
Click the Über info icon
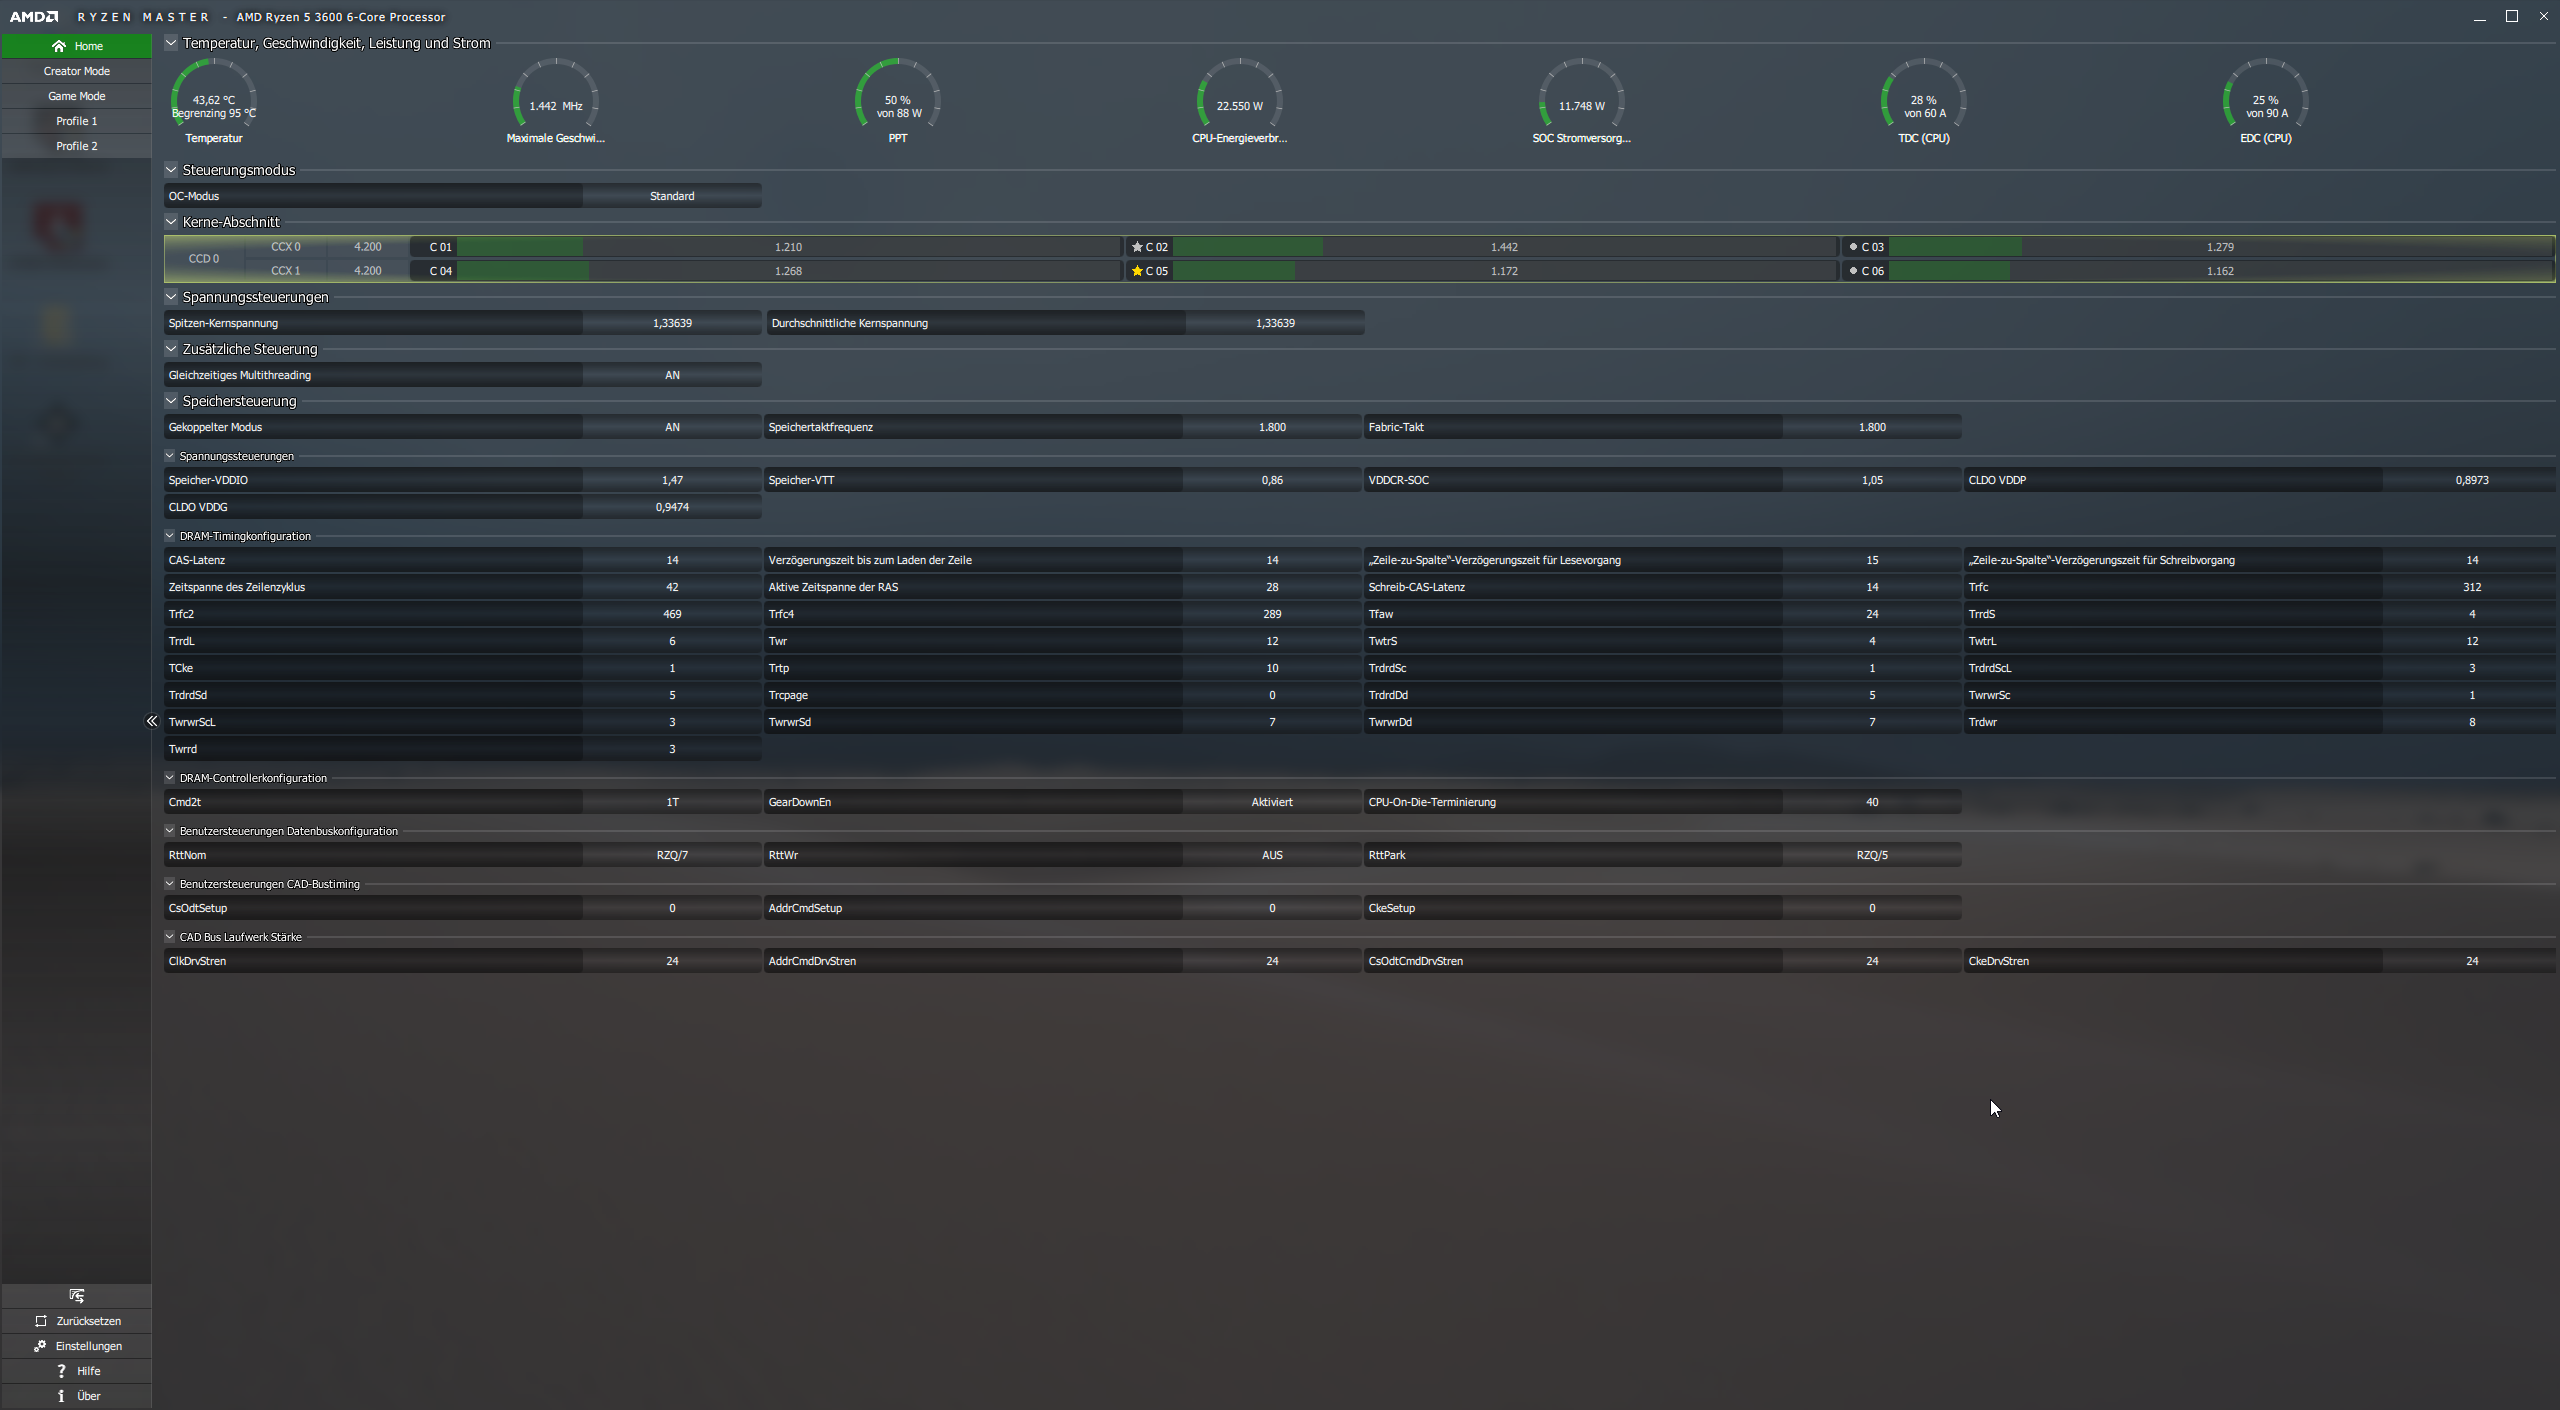pyautogui.click(x=61, y=1396)
